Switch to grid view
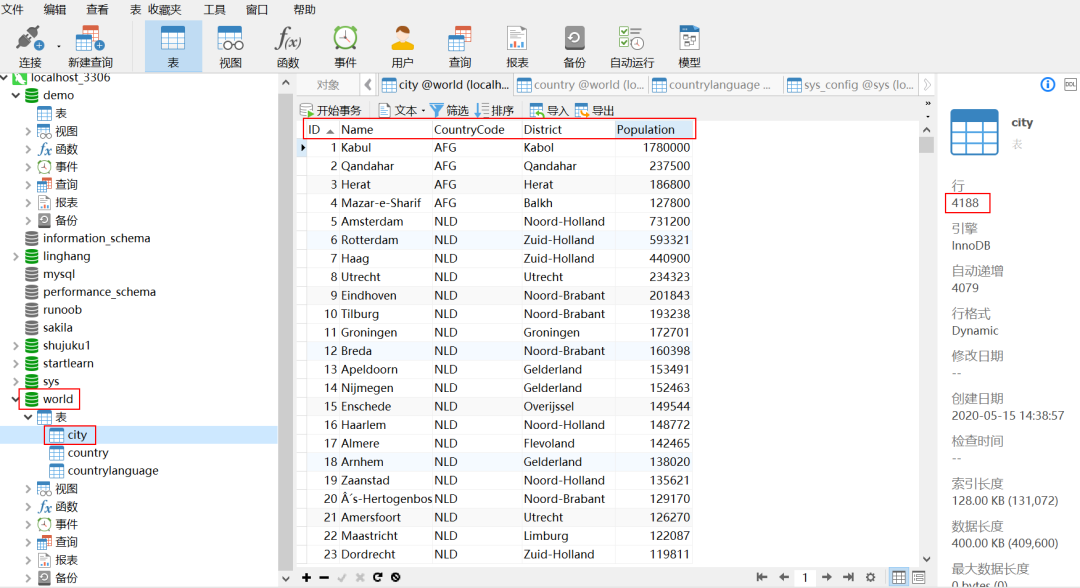 (x=899, y=577)
